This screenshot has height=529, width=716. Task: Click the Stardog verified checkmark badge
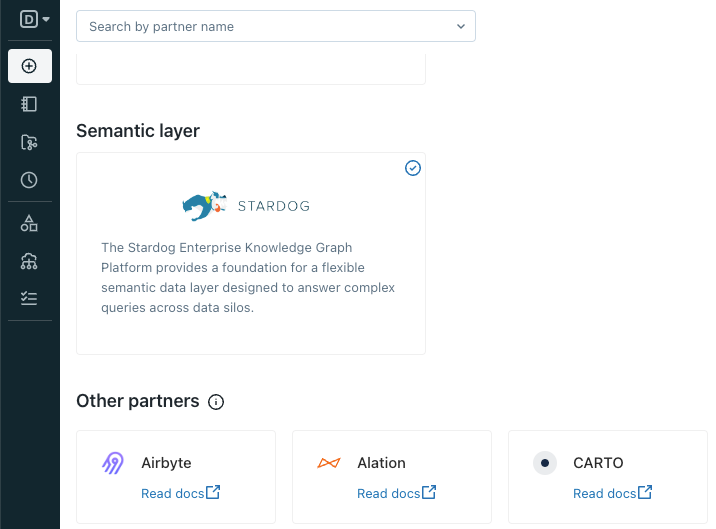413,168
